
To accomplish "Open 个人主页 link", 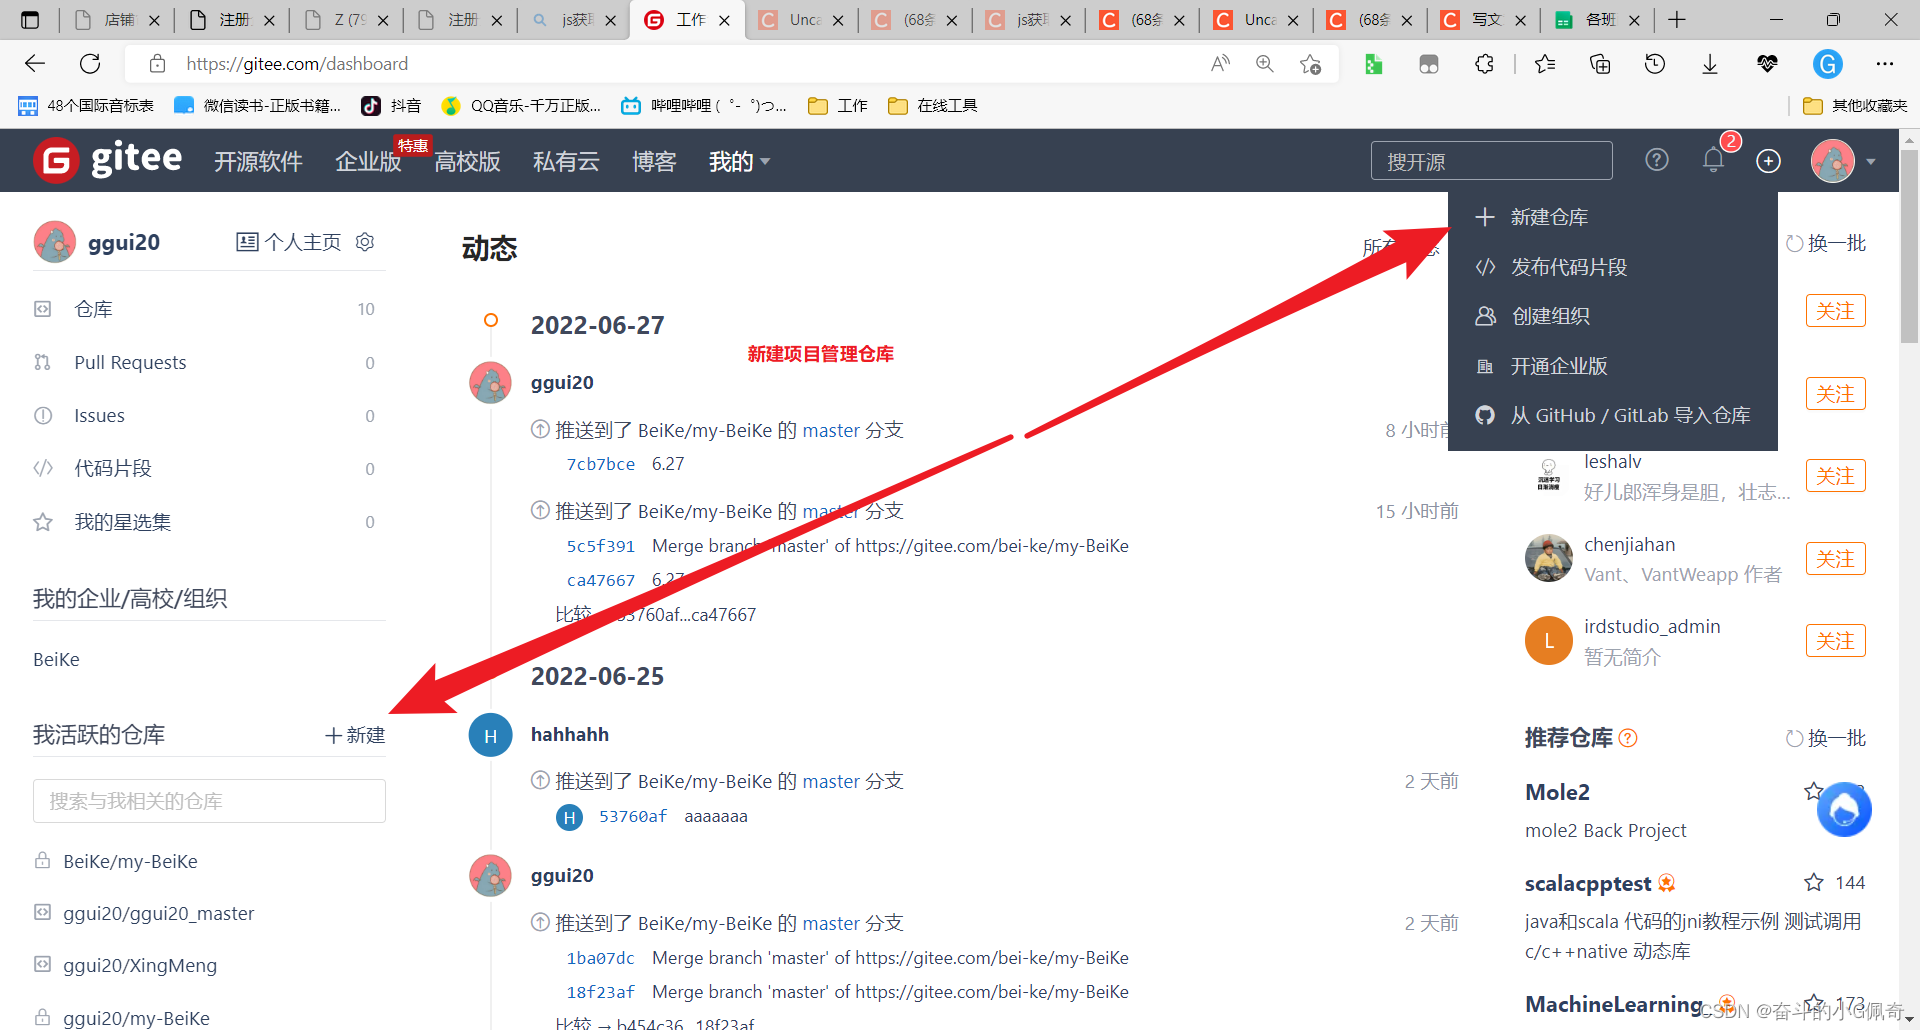I will point(289,242).
